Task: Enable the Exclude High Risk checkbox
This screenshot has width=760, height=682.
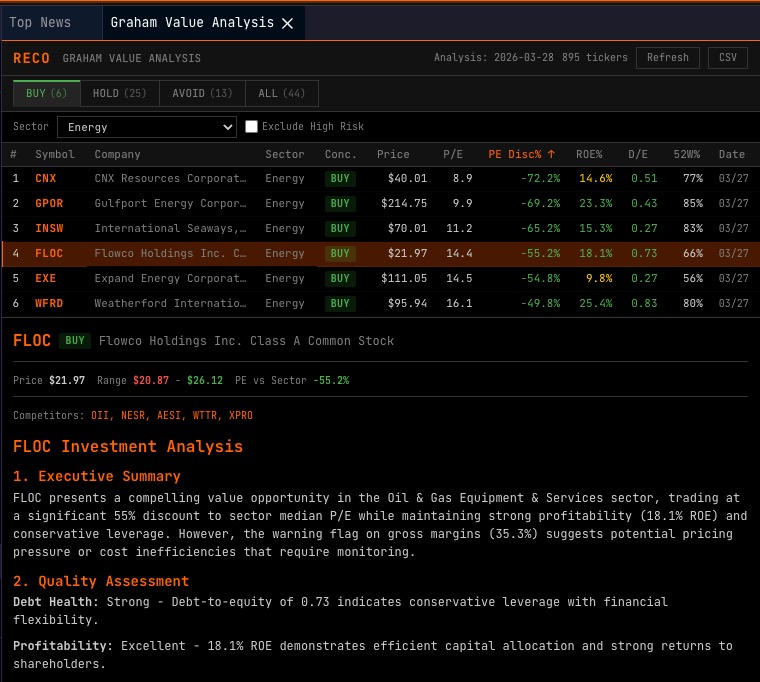Action: point(251,127)
